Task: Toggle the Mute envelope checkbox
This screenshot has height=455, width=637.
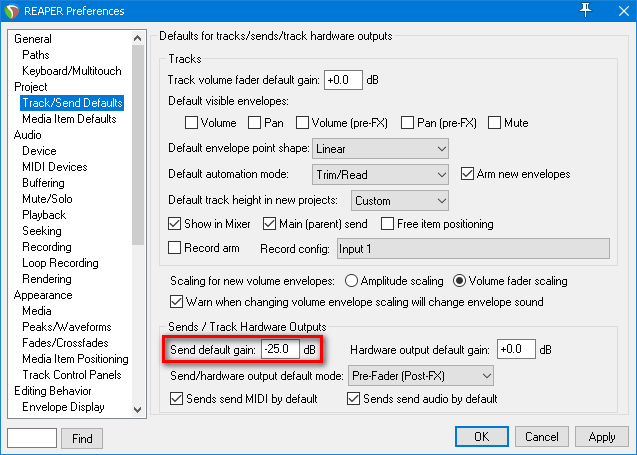Action: click(x=494, y=123)
